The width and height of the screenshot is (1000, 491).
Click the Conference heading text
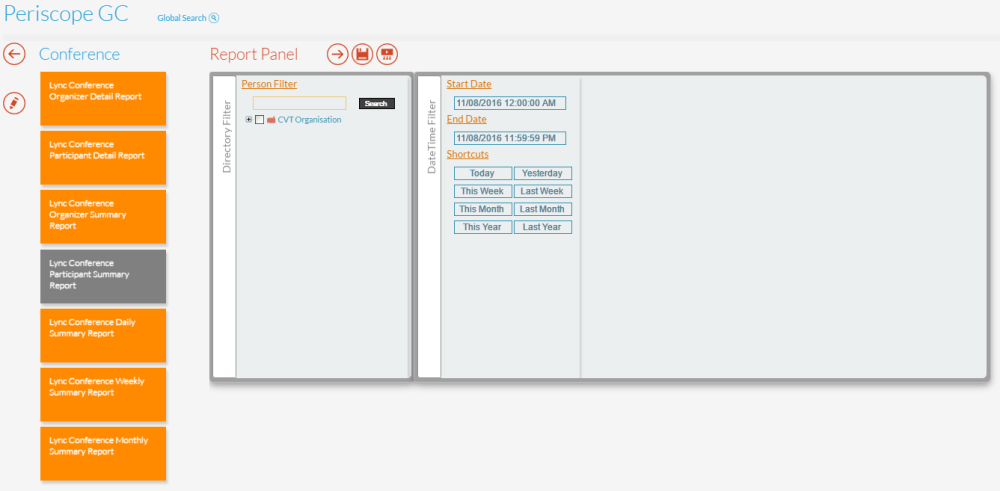click(x=79, y=54)
